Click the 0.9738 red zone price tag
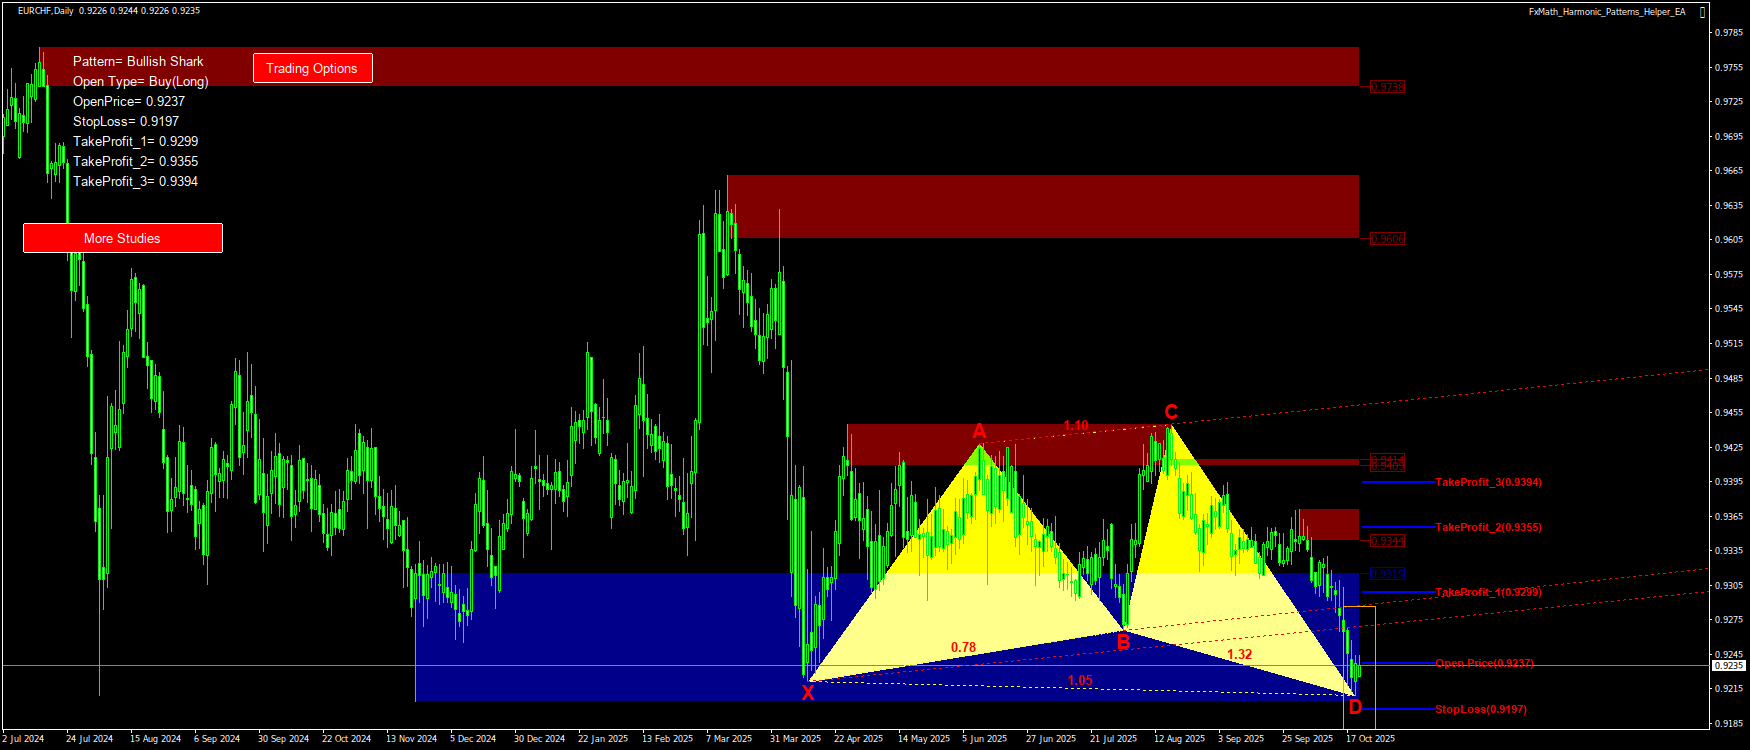This screenshot has height=750, width=1750. 1387,87
